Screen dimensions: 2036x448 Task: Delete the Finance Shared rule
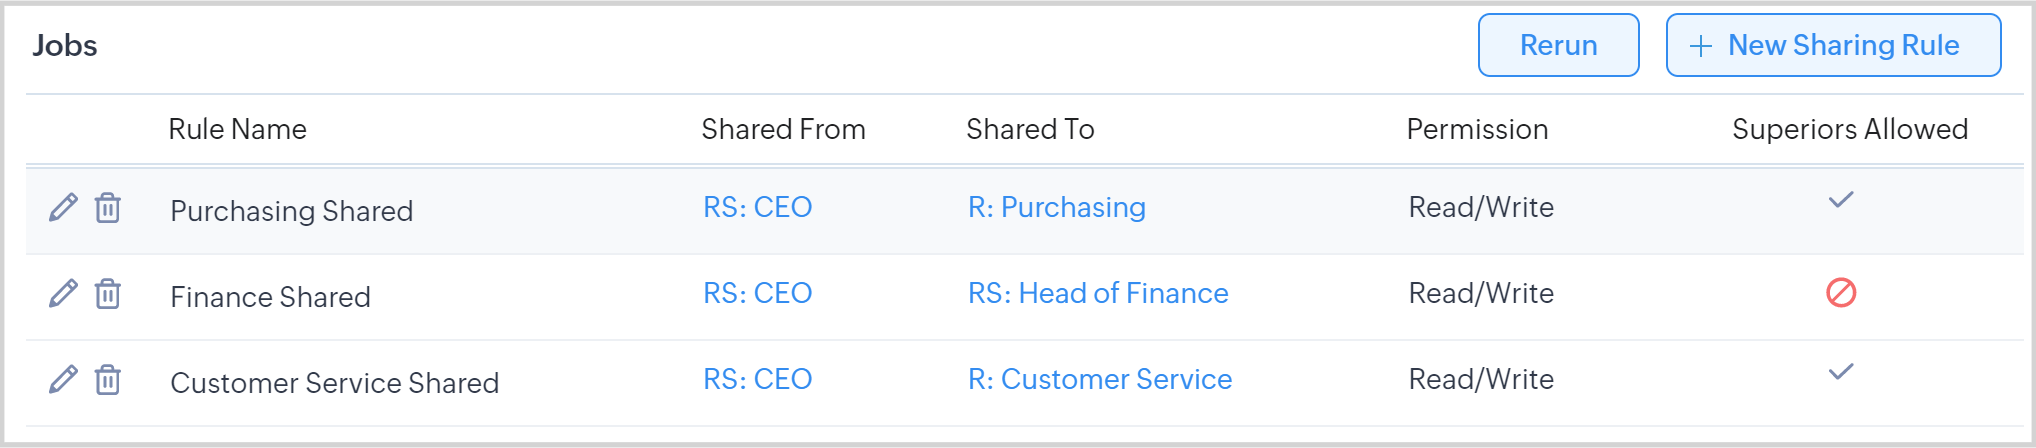click(108, 294)
